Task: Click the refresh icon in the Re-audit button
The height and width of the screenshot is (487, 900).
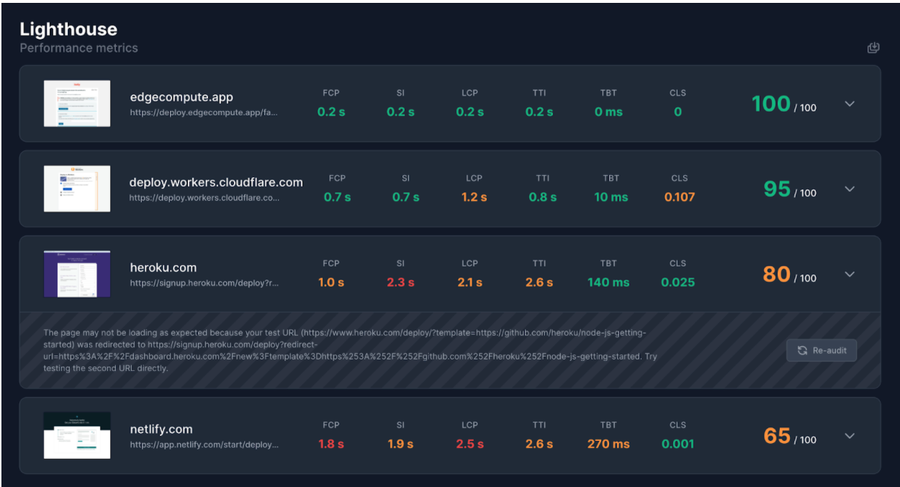Action: (802, 350)
